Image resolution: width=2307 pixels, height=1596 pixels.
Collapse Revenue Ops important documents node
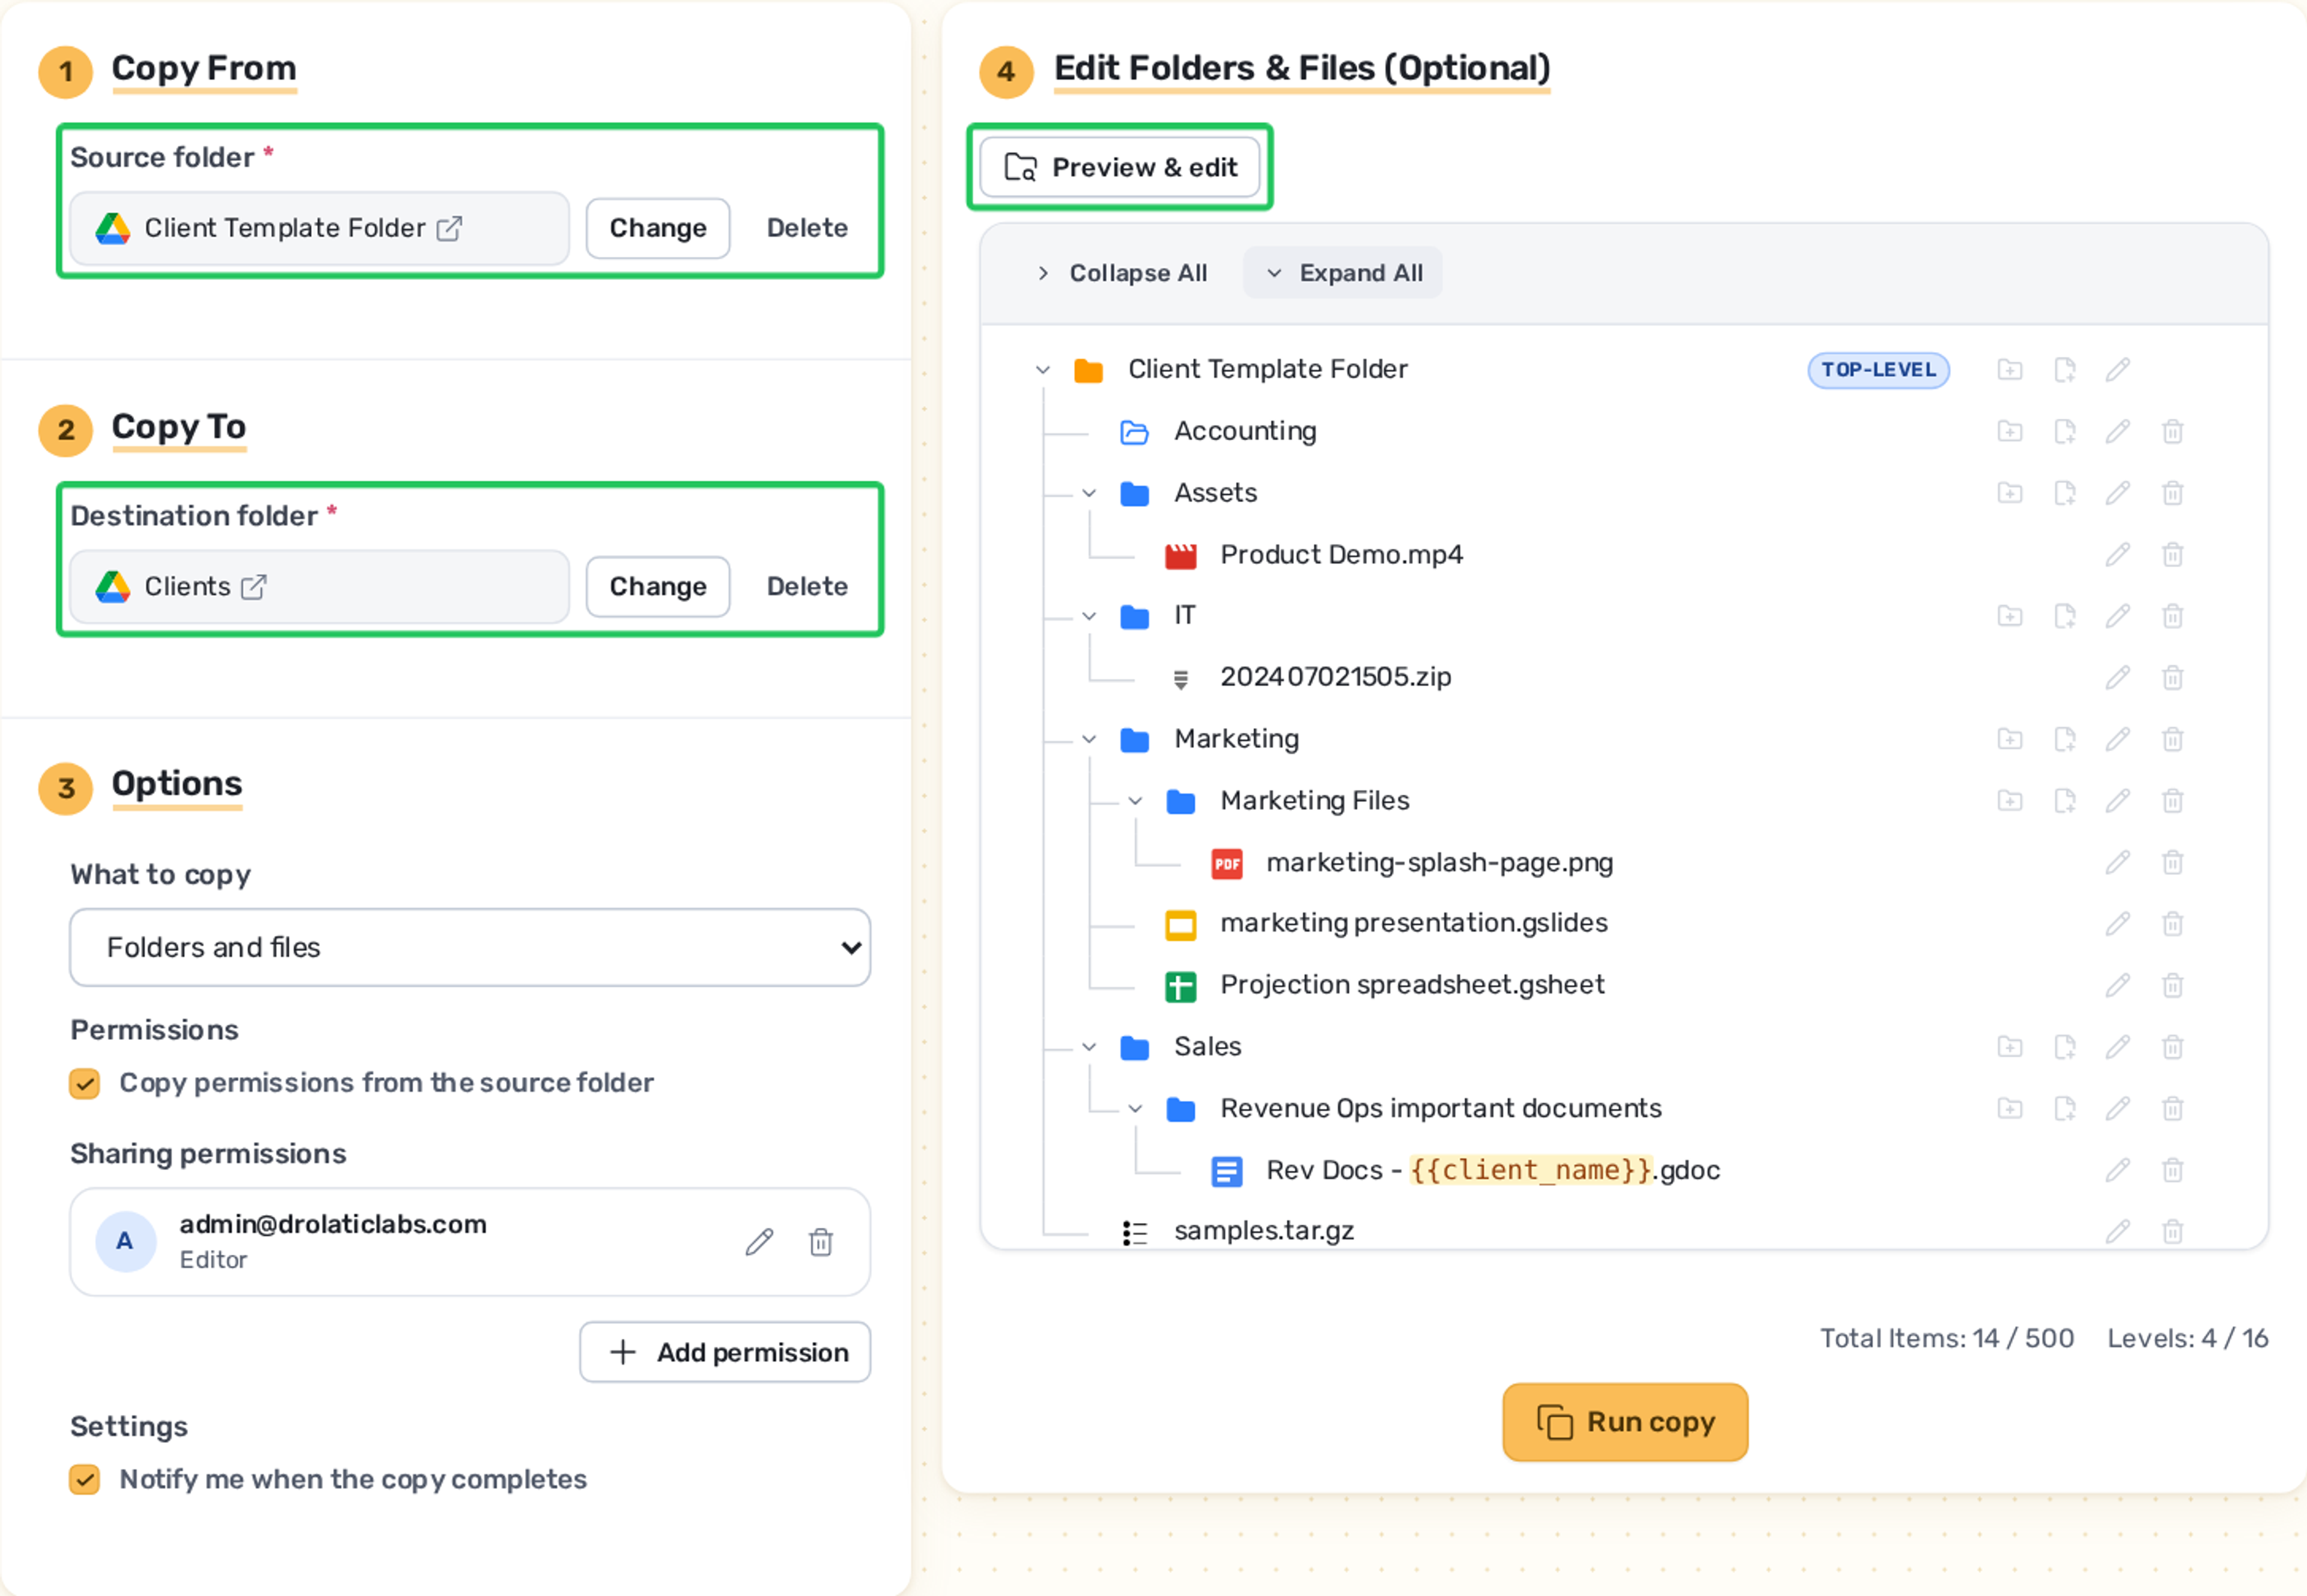[x=1135, y=1109]
